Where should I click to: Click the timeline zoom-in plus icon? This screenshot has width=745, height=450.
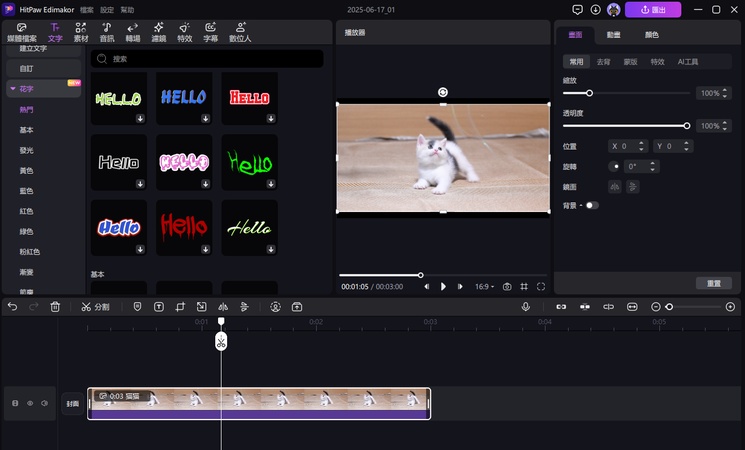(x=730, y=307)
